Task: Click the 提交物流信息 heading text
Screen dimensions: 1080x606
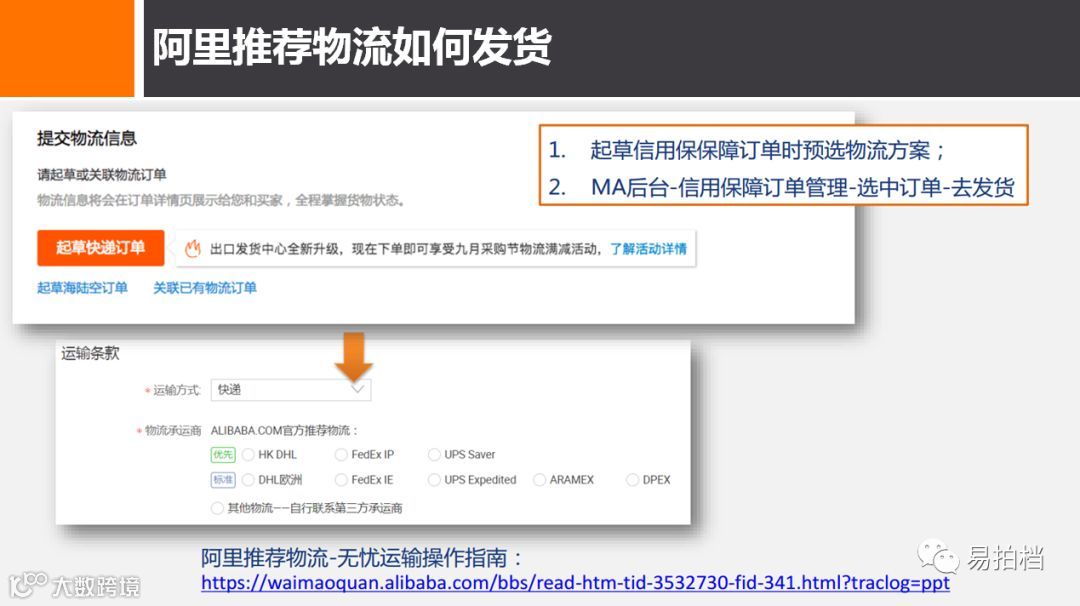Action: 87,138
